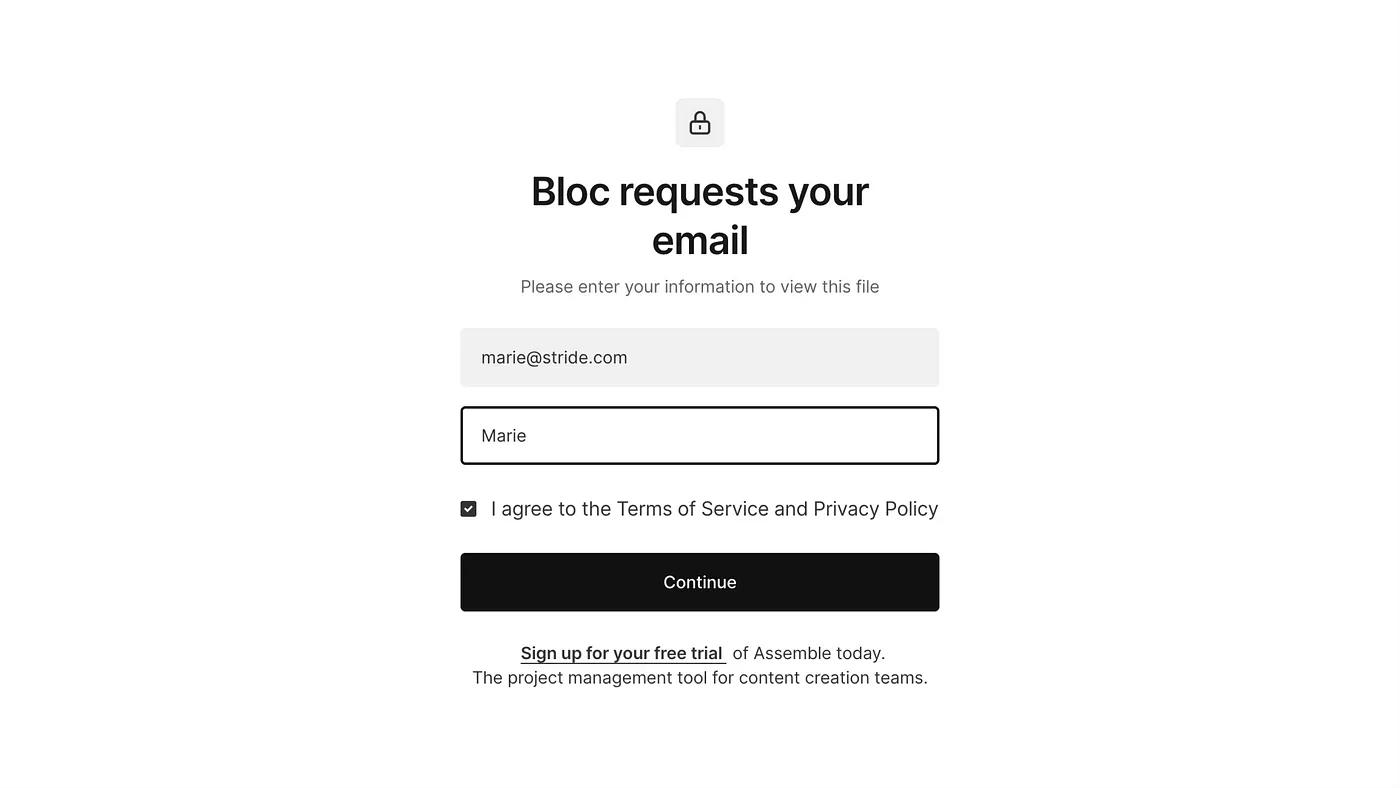Click the word email in the heading
The height and width of the screenshot is (788, 1400).
pos(700,240)
